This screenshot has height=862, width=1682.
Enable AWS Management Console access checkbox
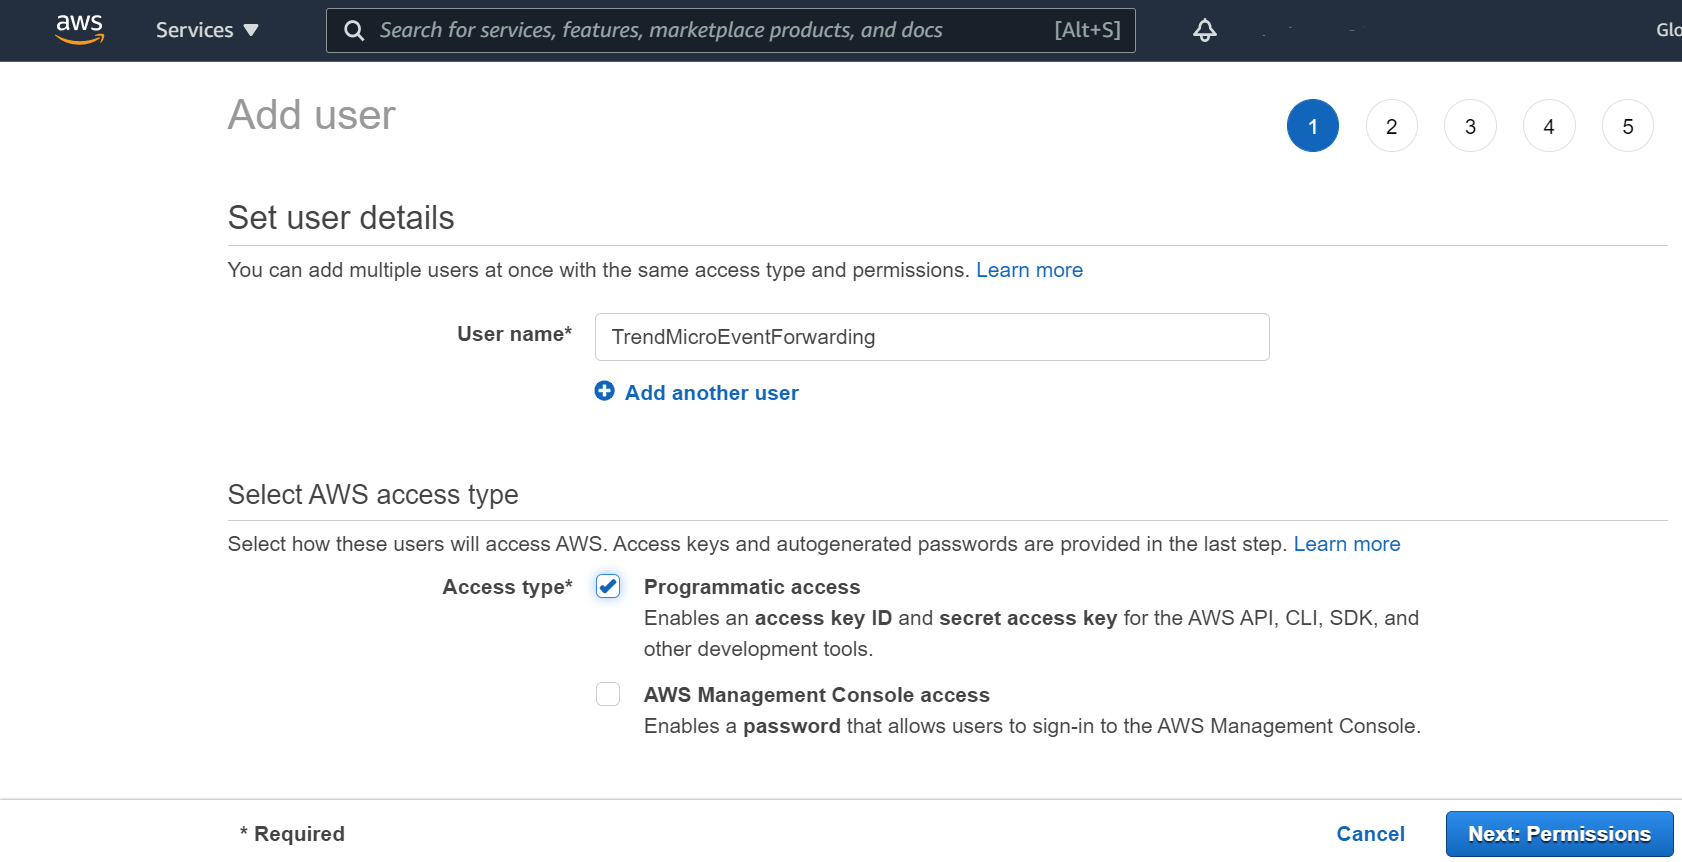608,694
